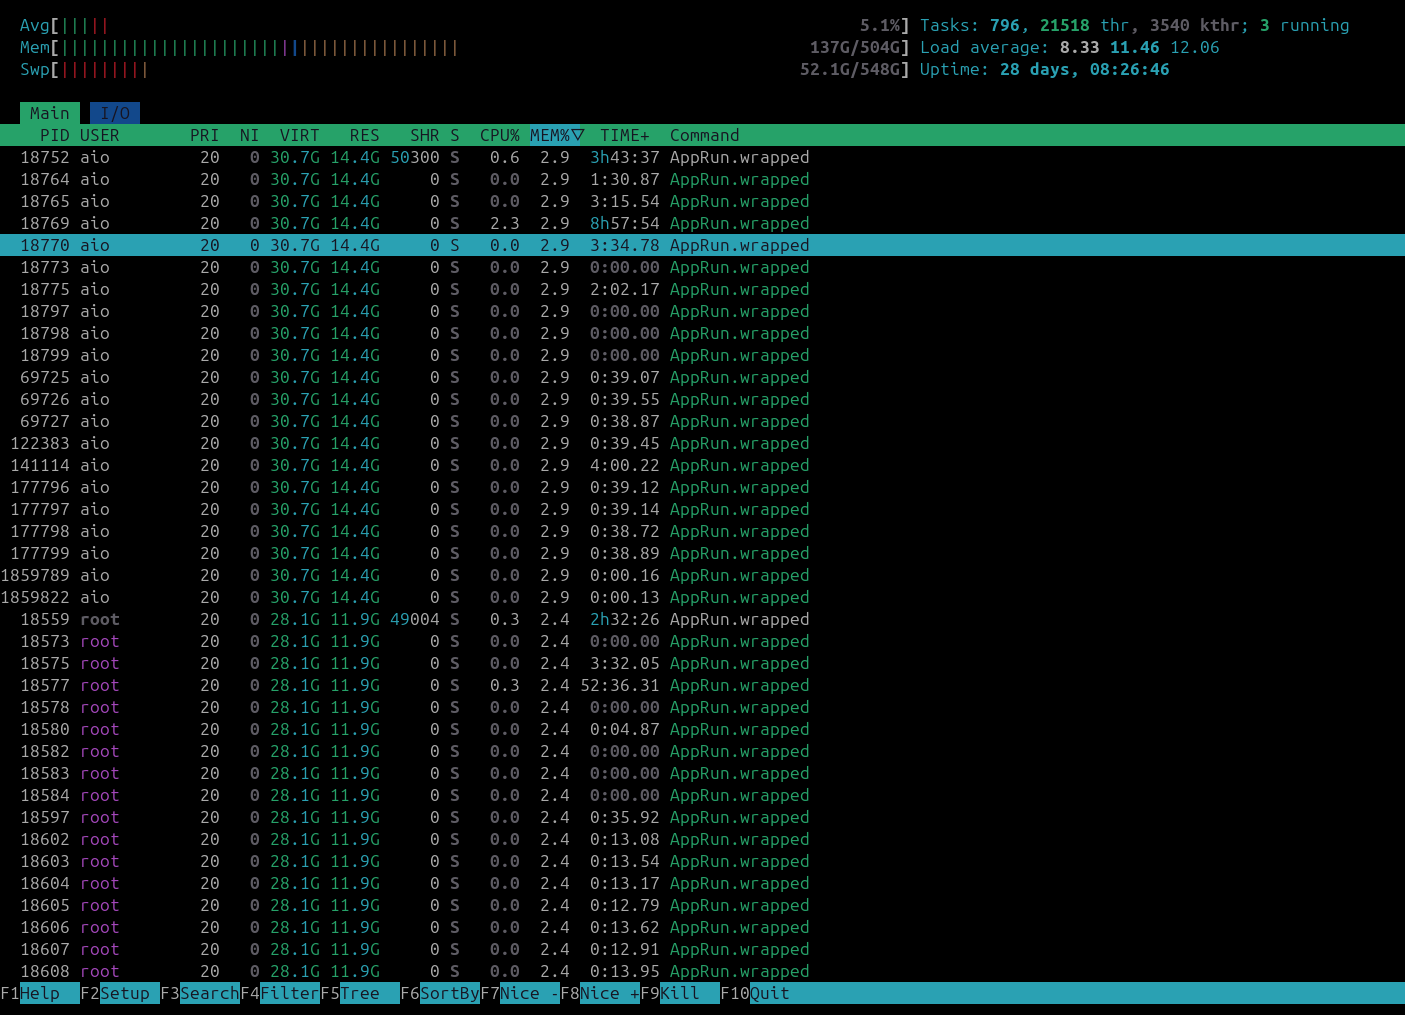
Task: Switch to the Main tab
Action: (50, 113)
